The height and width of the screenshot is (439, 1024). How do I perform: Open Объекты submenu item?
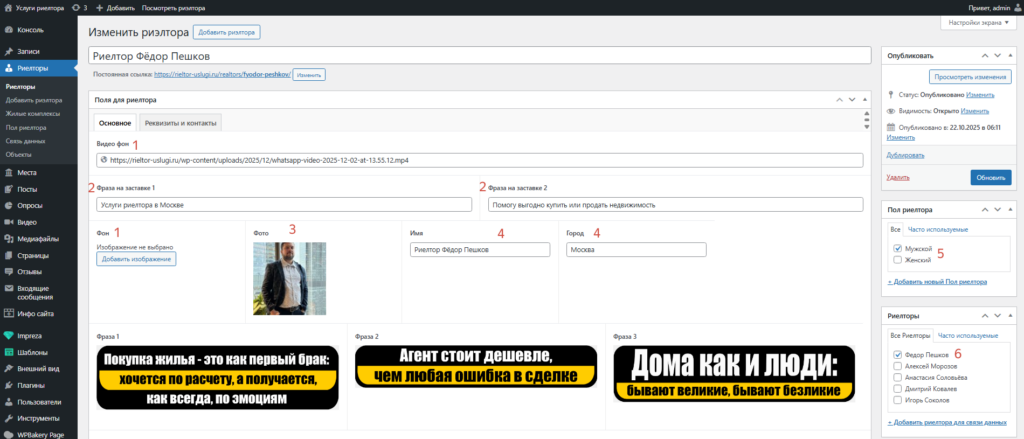(x=18, y=155)
